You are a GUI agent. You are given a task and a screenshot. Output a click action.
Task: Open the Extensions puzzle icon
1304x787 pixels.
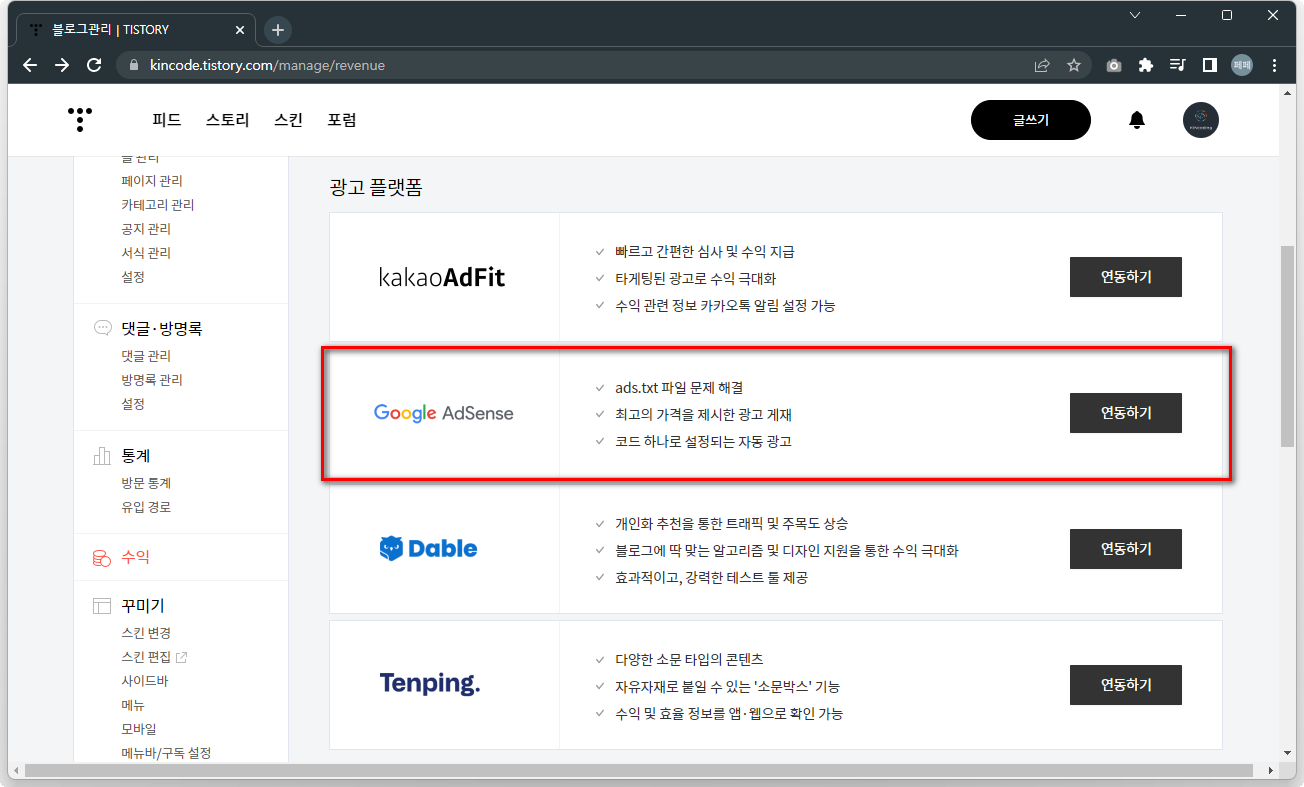[x=1146, y=65]
